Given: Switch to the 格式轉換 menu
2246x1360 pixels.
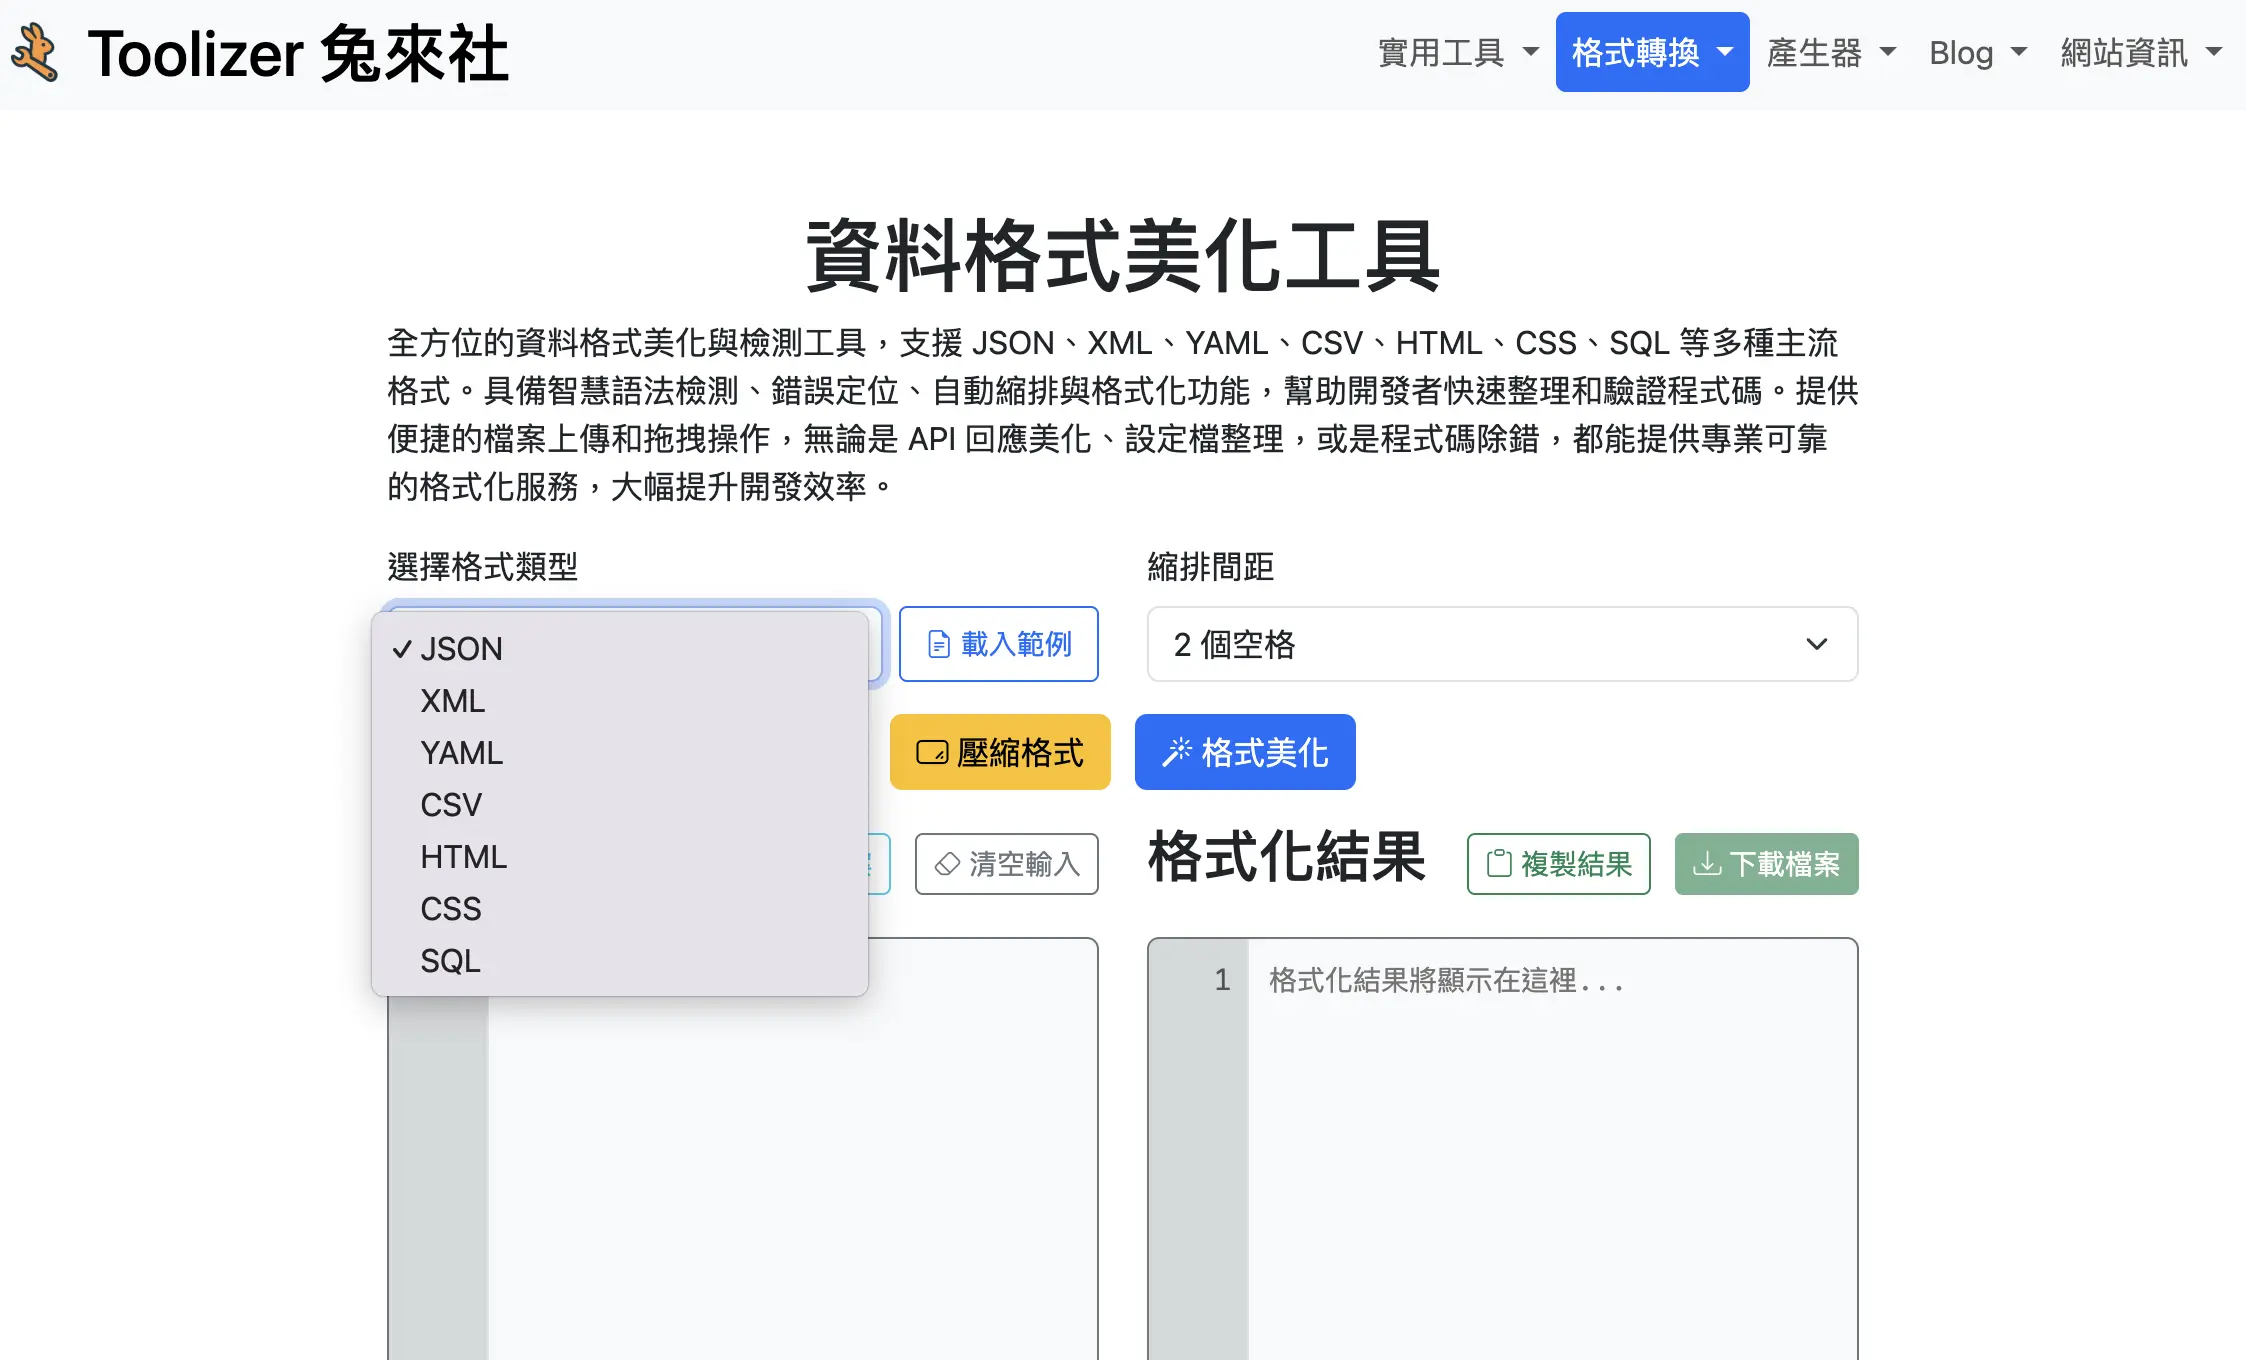Looking at the screenshot, I should (x=1640, y=53).
